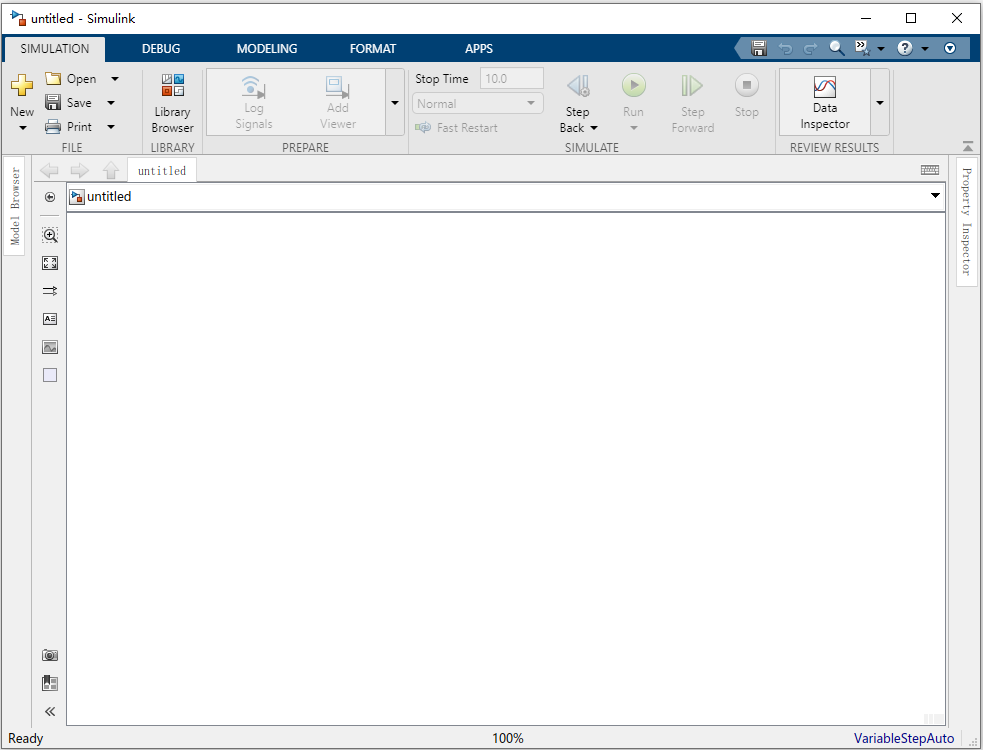Expand the breadcrumb bar dropdown arrow

coord(935,196)
